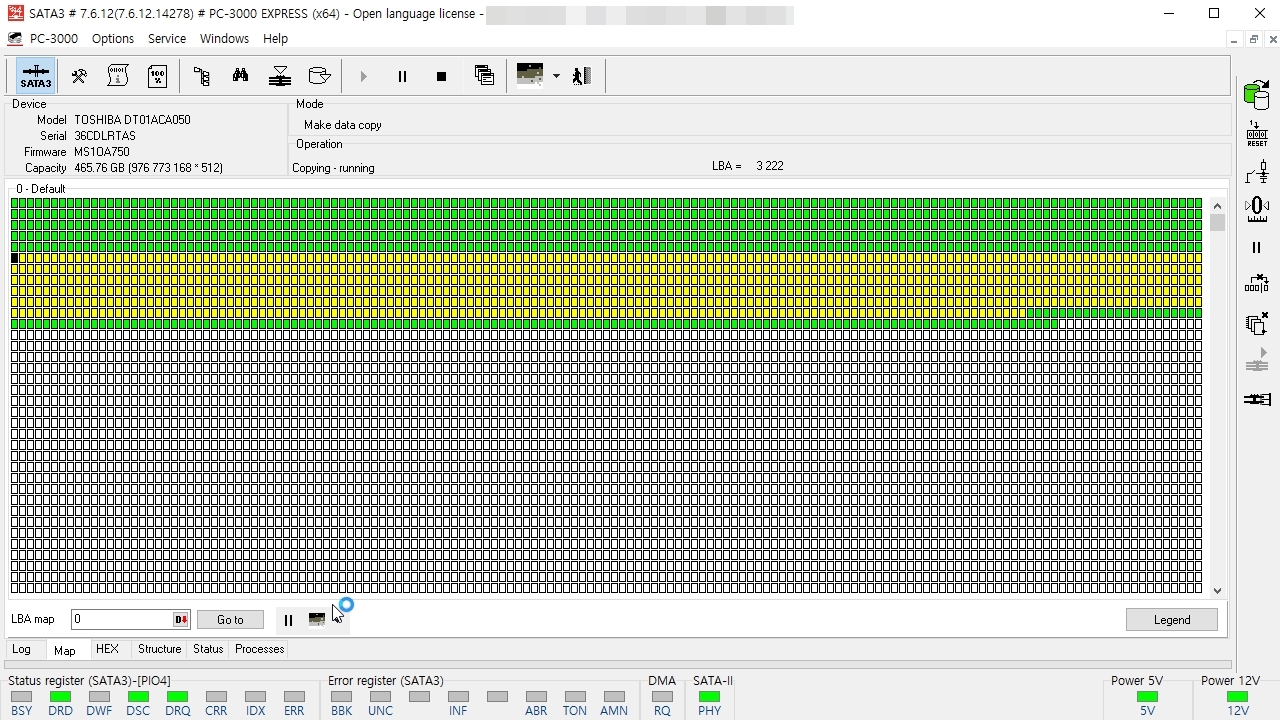The image size is (1280, 720).
Task: Click the head stack triangle icon
Action: click(280, 76)
